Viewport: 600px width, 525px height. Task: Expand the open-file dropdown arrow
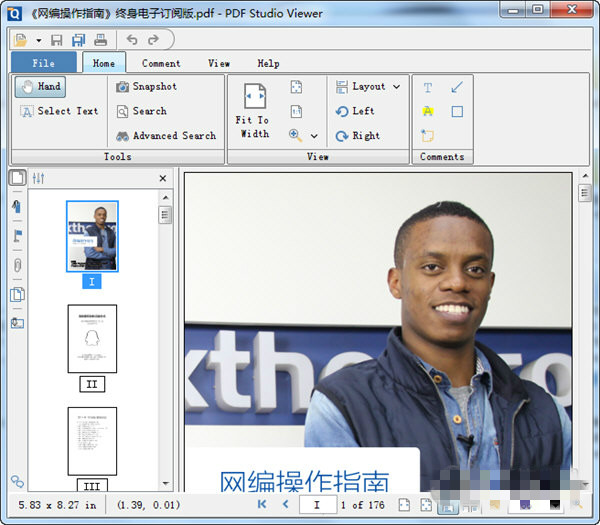click(x=39, y=40)
